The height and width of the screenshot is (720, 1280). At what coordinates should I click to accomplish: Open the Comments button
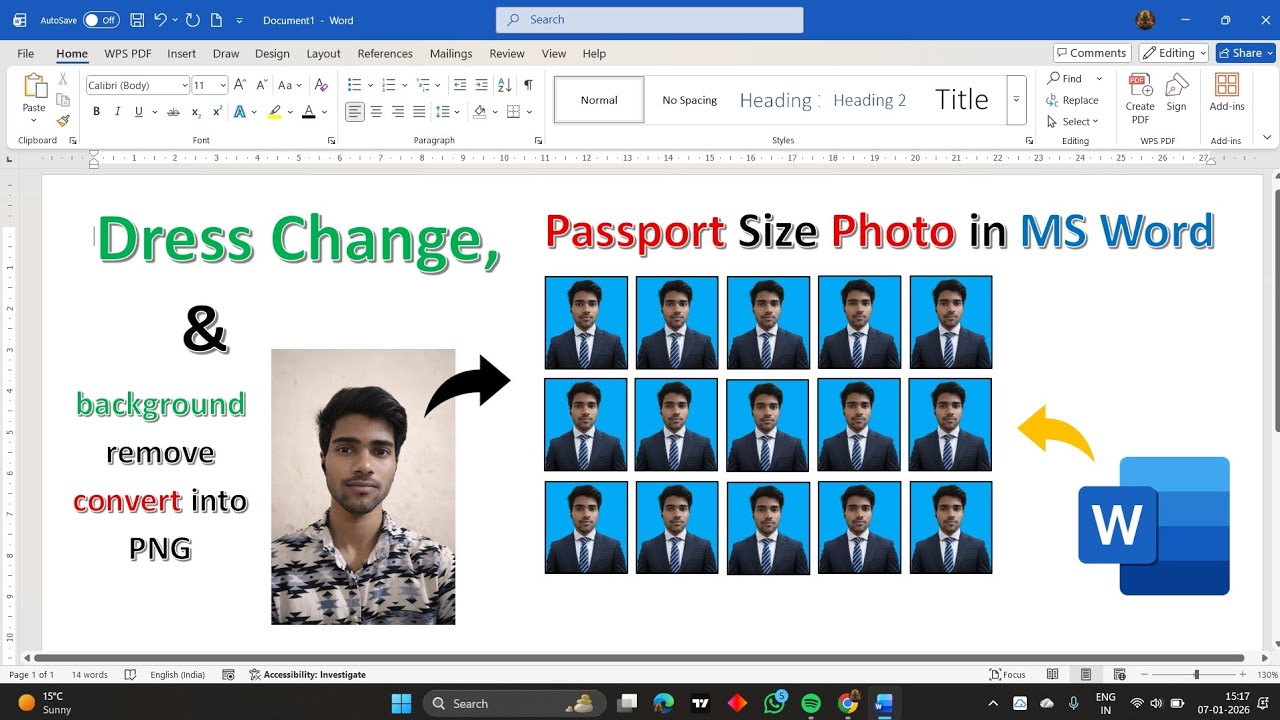point(1092,53)
